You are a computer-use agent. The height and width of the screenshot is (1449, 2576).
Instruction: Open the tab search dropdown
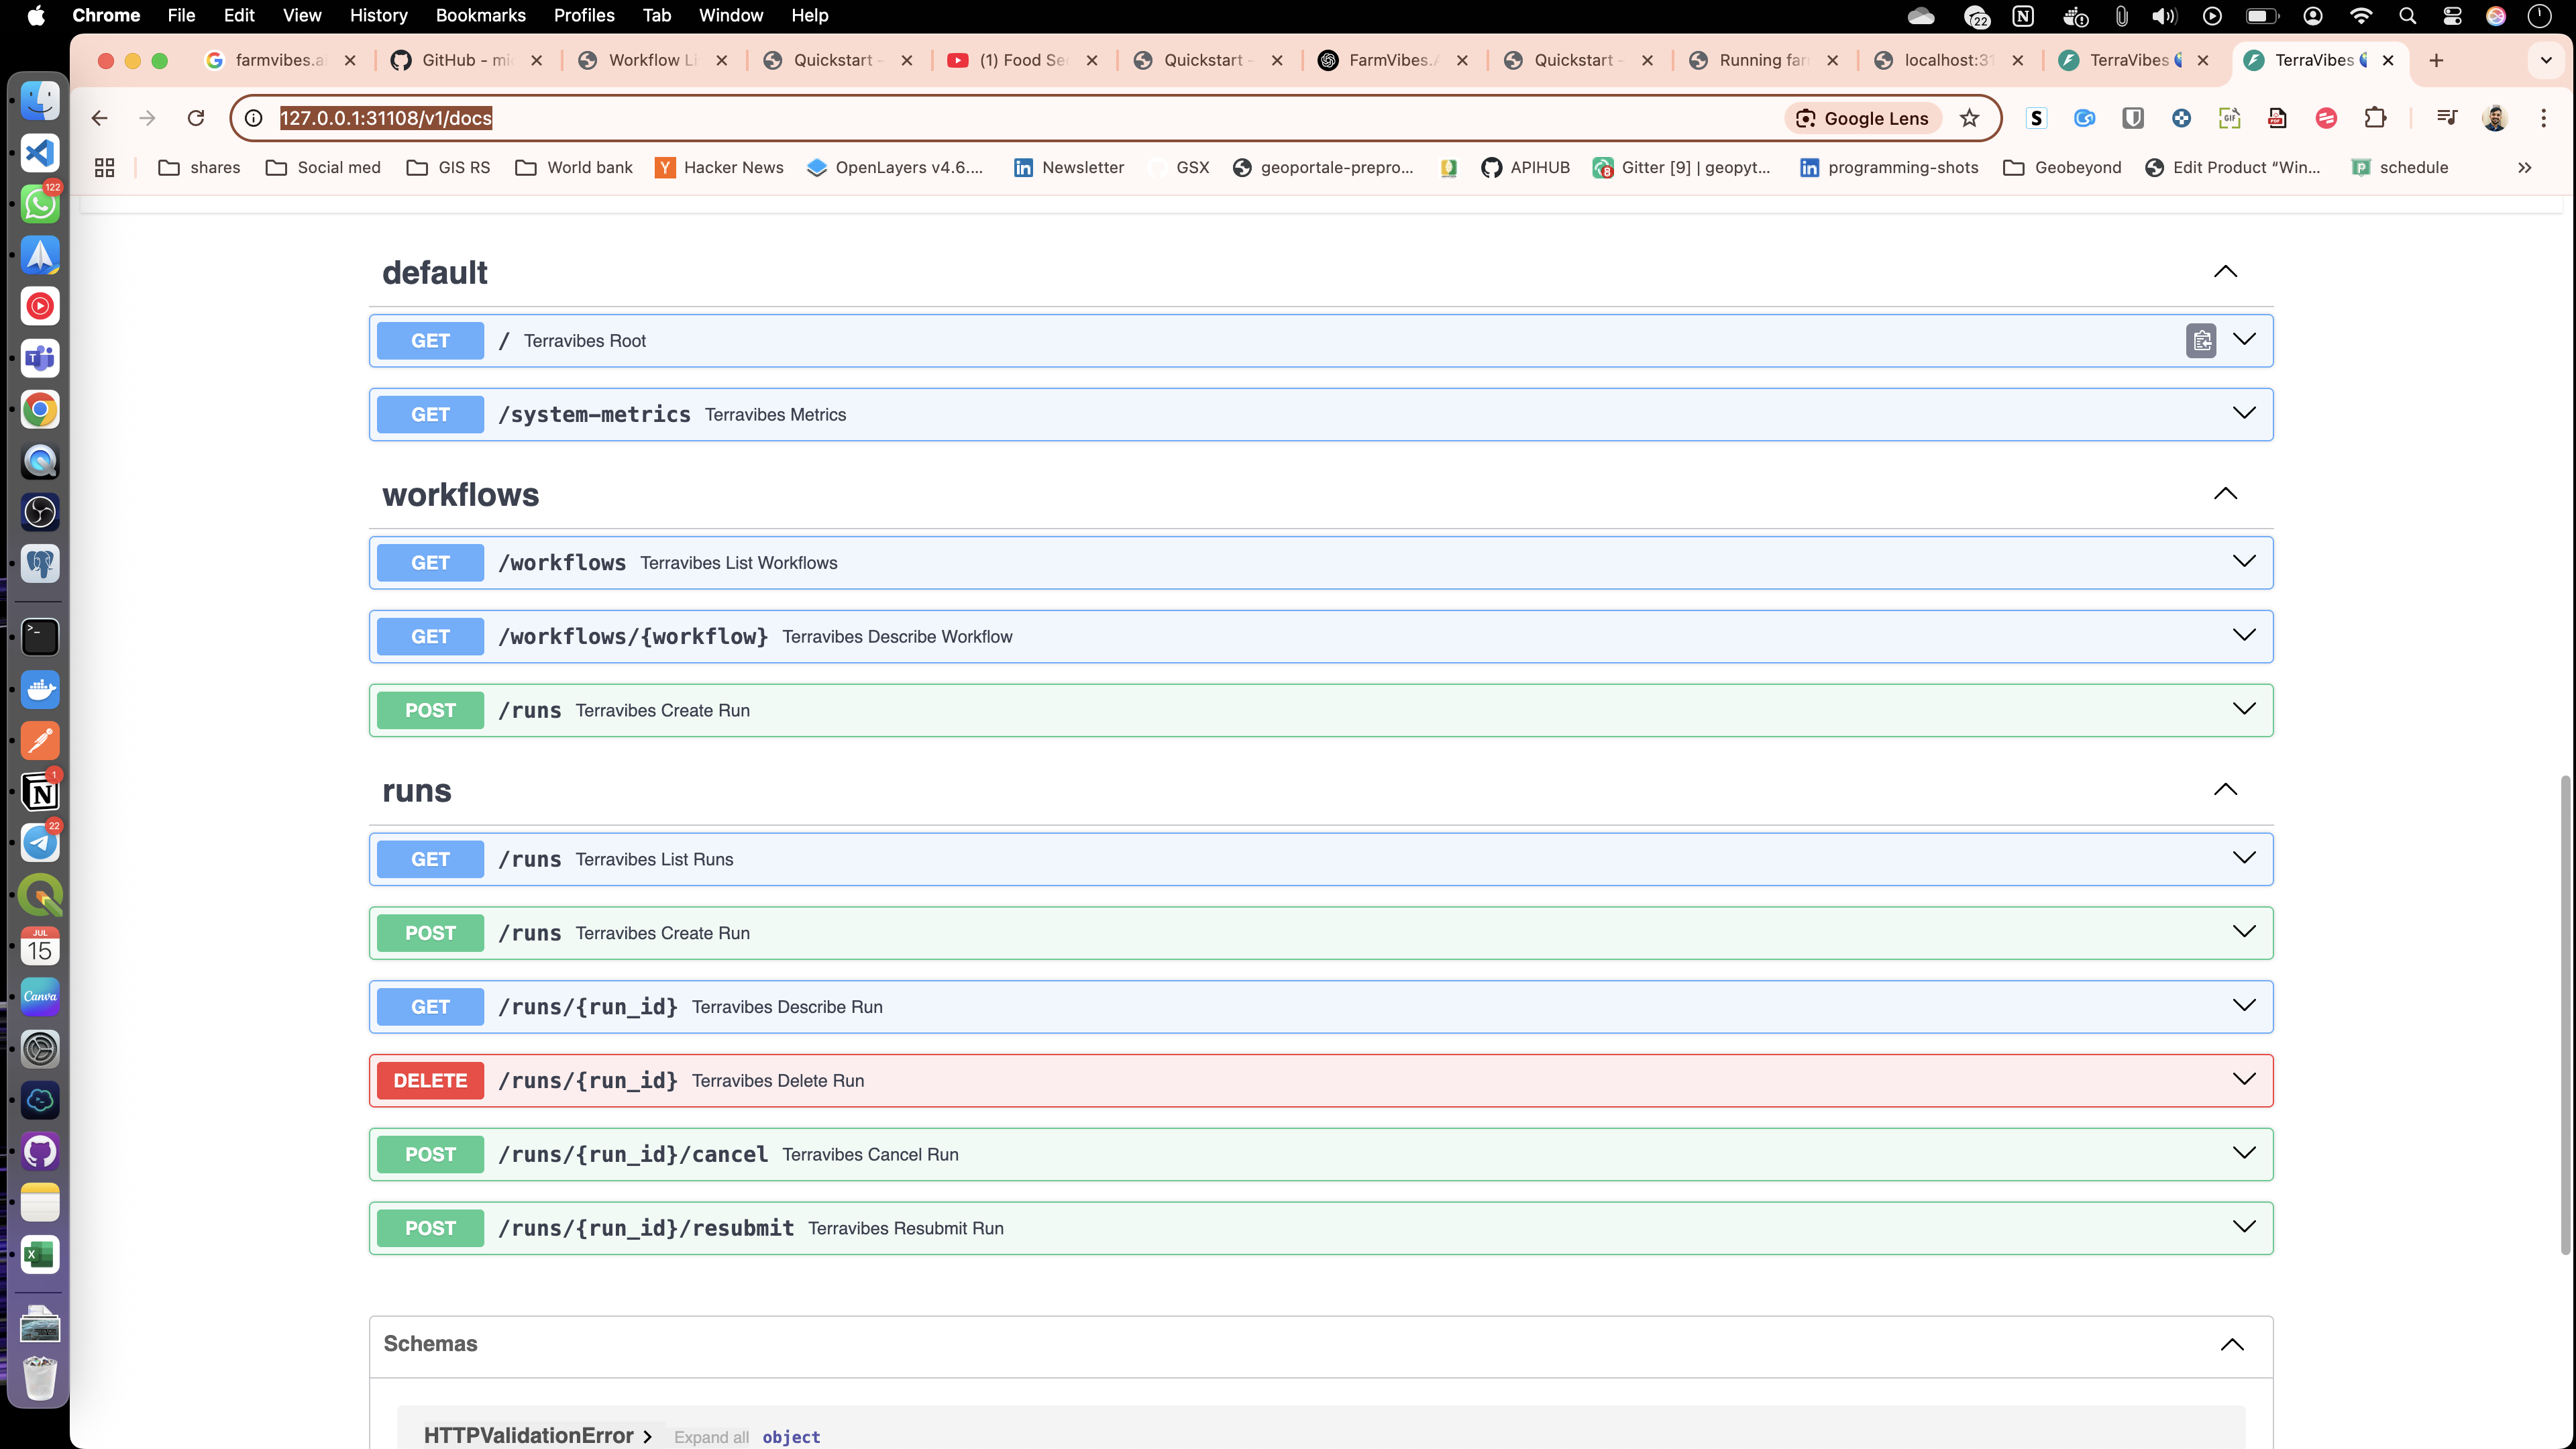click(x=2546, y=60)
